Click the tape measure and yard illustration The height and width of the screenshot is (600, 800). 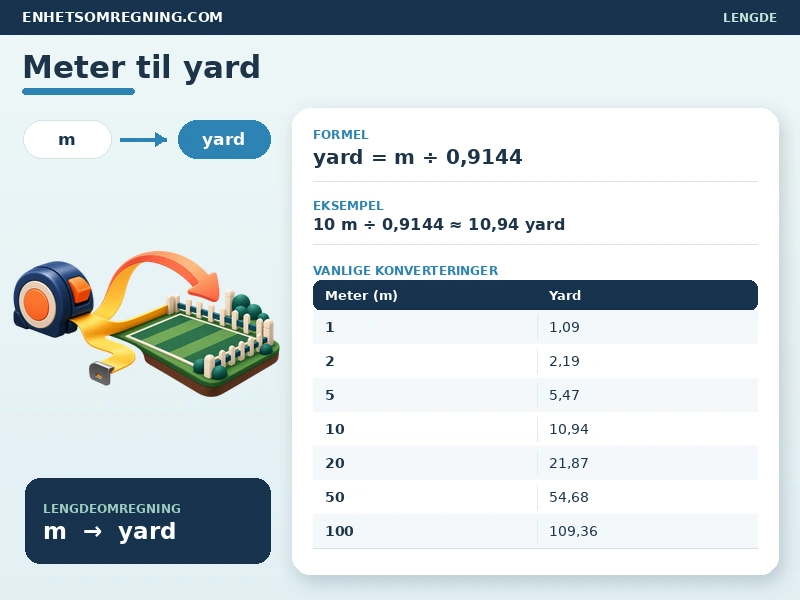146,323
